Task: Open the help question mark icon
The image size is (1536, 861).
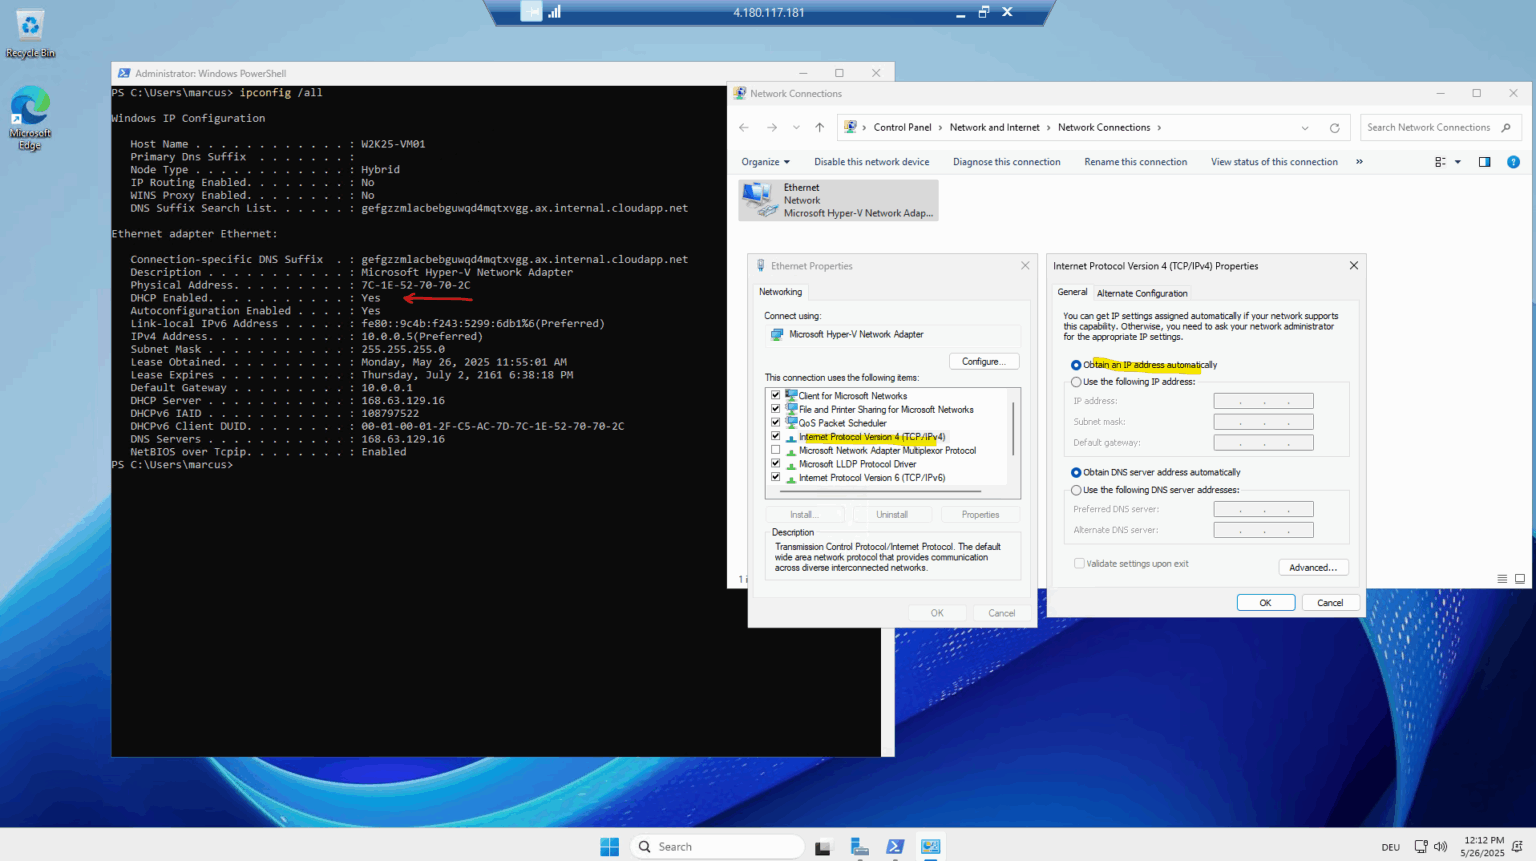Action: pos(1513,162)
